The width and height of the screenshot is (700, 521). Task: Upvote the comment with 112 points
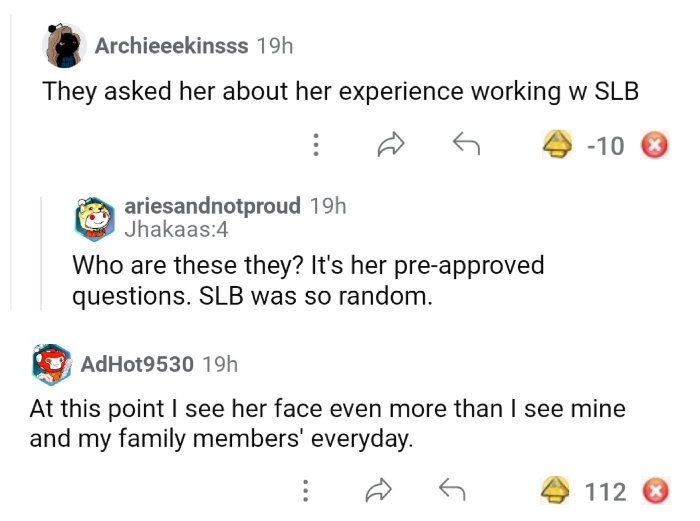[x=554, y=490]
